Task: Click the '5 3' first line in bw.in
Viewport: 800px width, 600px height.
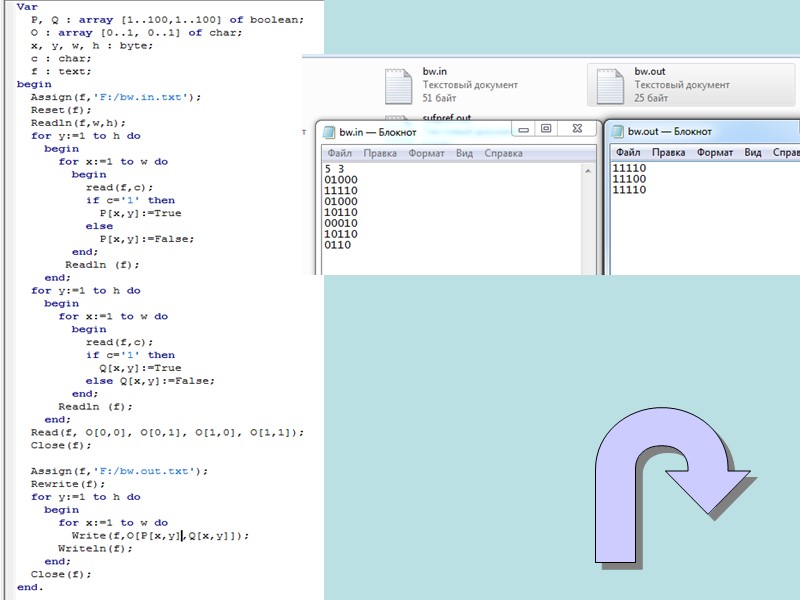Action: [334, 169]
